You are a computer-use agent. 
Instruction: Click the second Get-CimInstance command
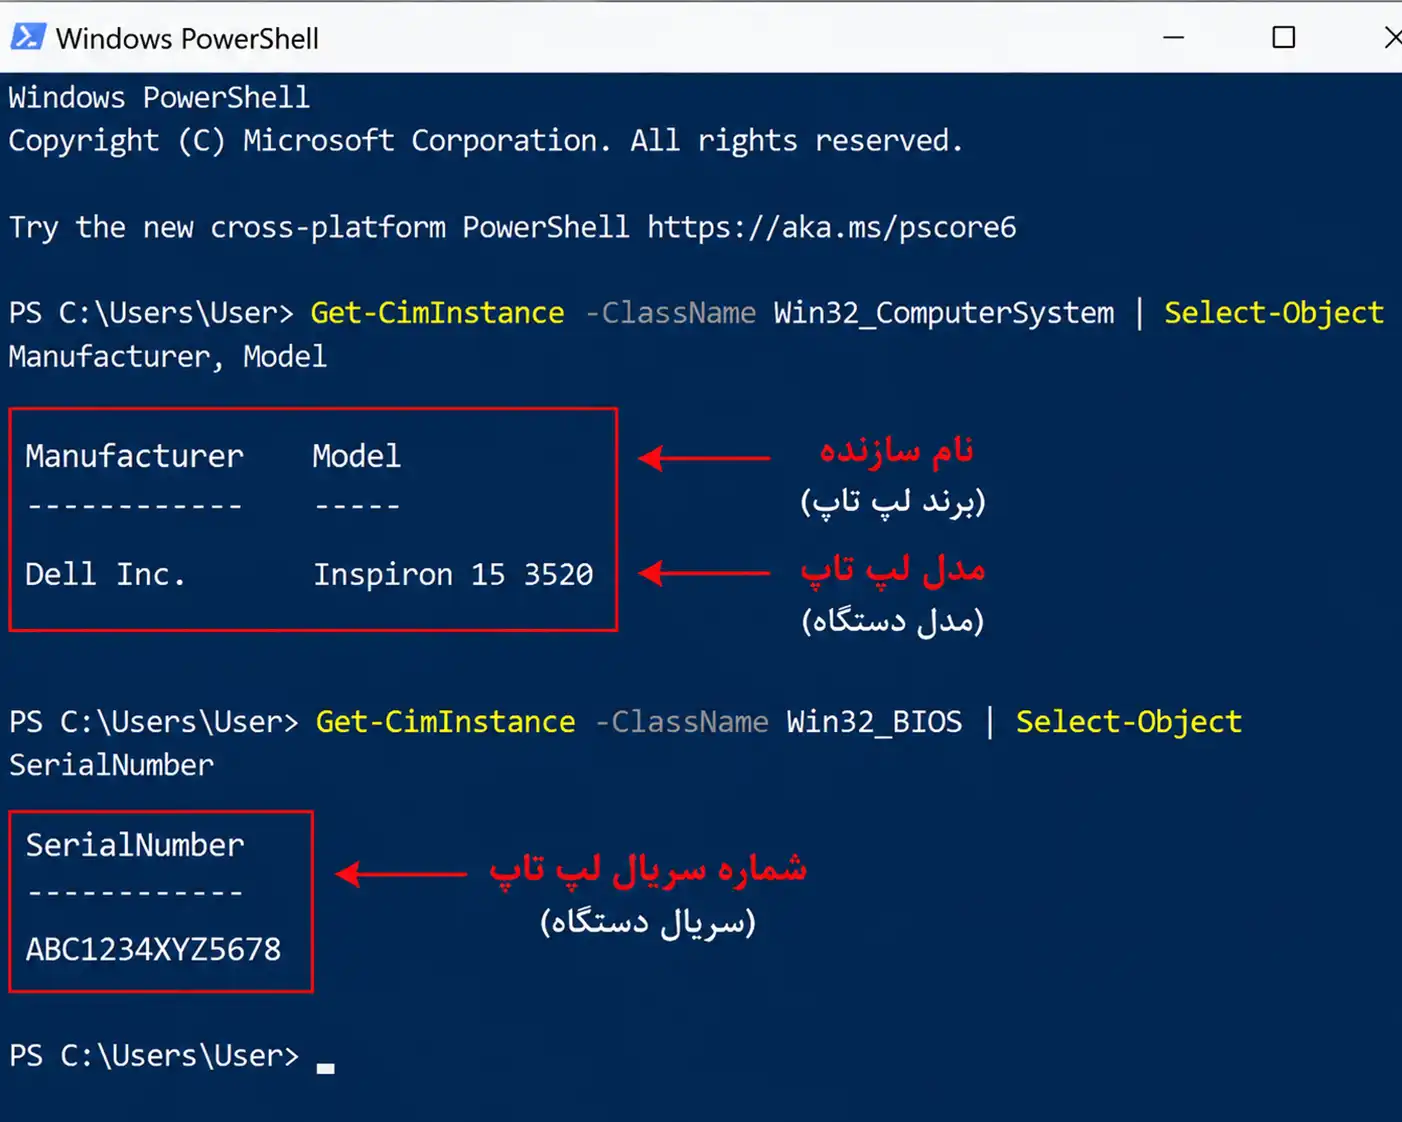[x=445, y=722]
